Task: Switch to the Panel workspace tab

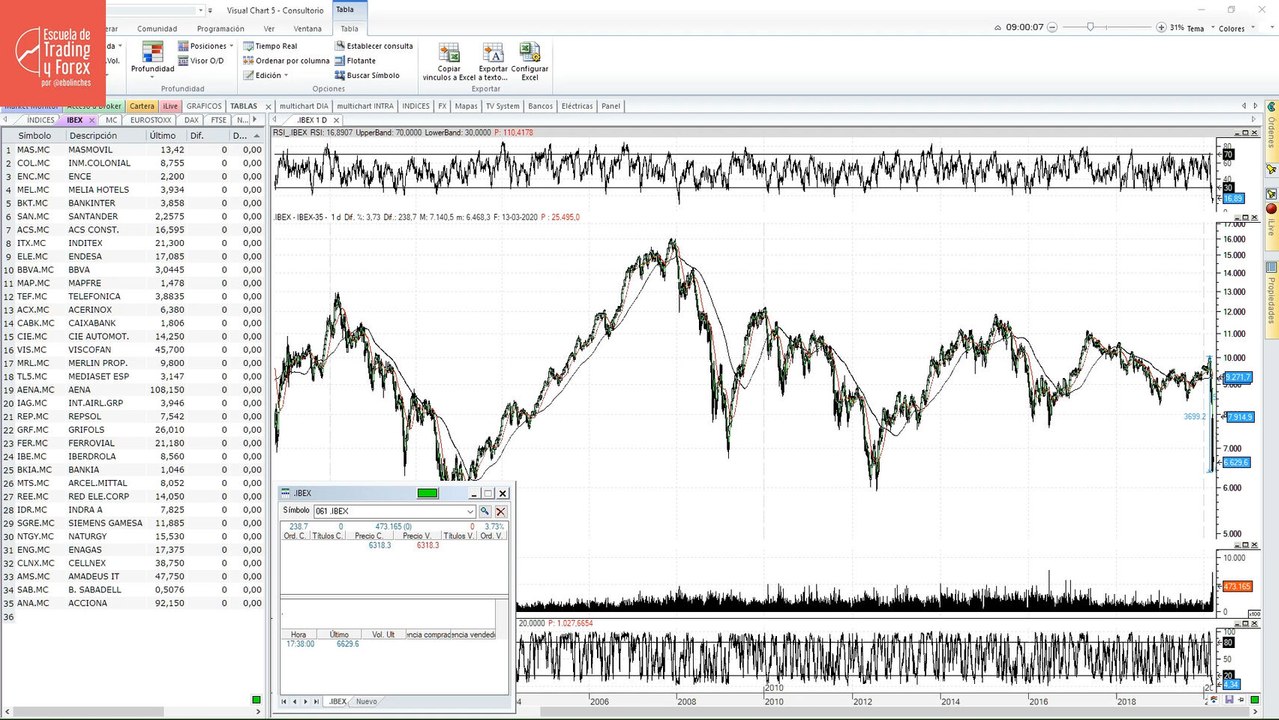Action: (611, 106)
